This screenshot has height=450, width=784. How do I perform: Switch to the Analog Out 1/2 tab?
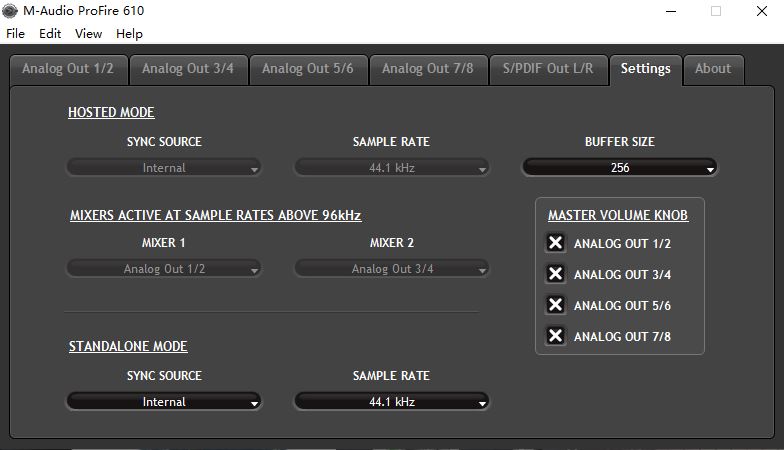coord(68,70)
